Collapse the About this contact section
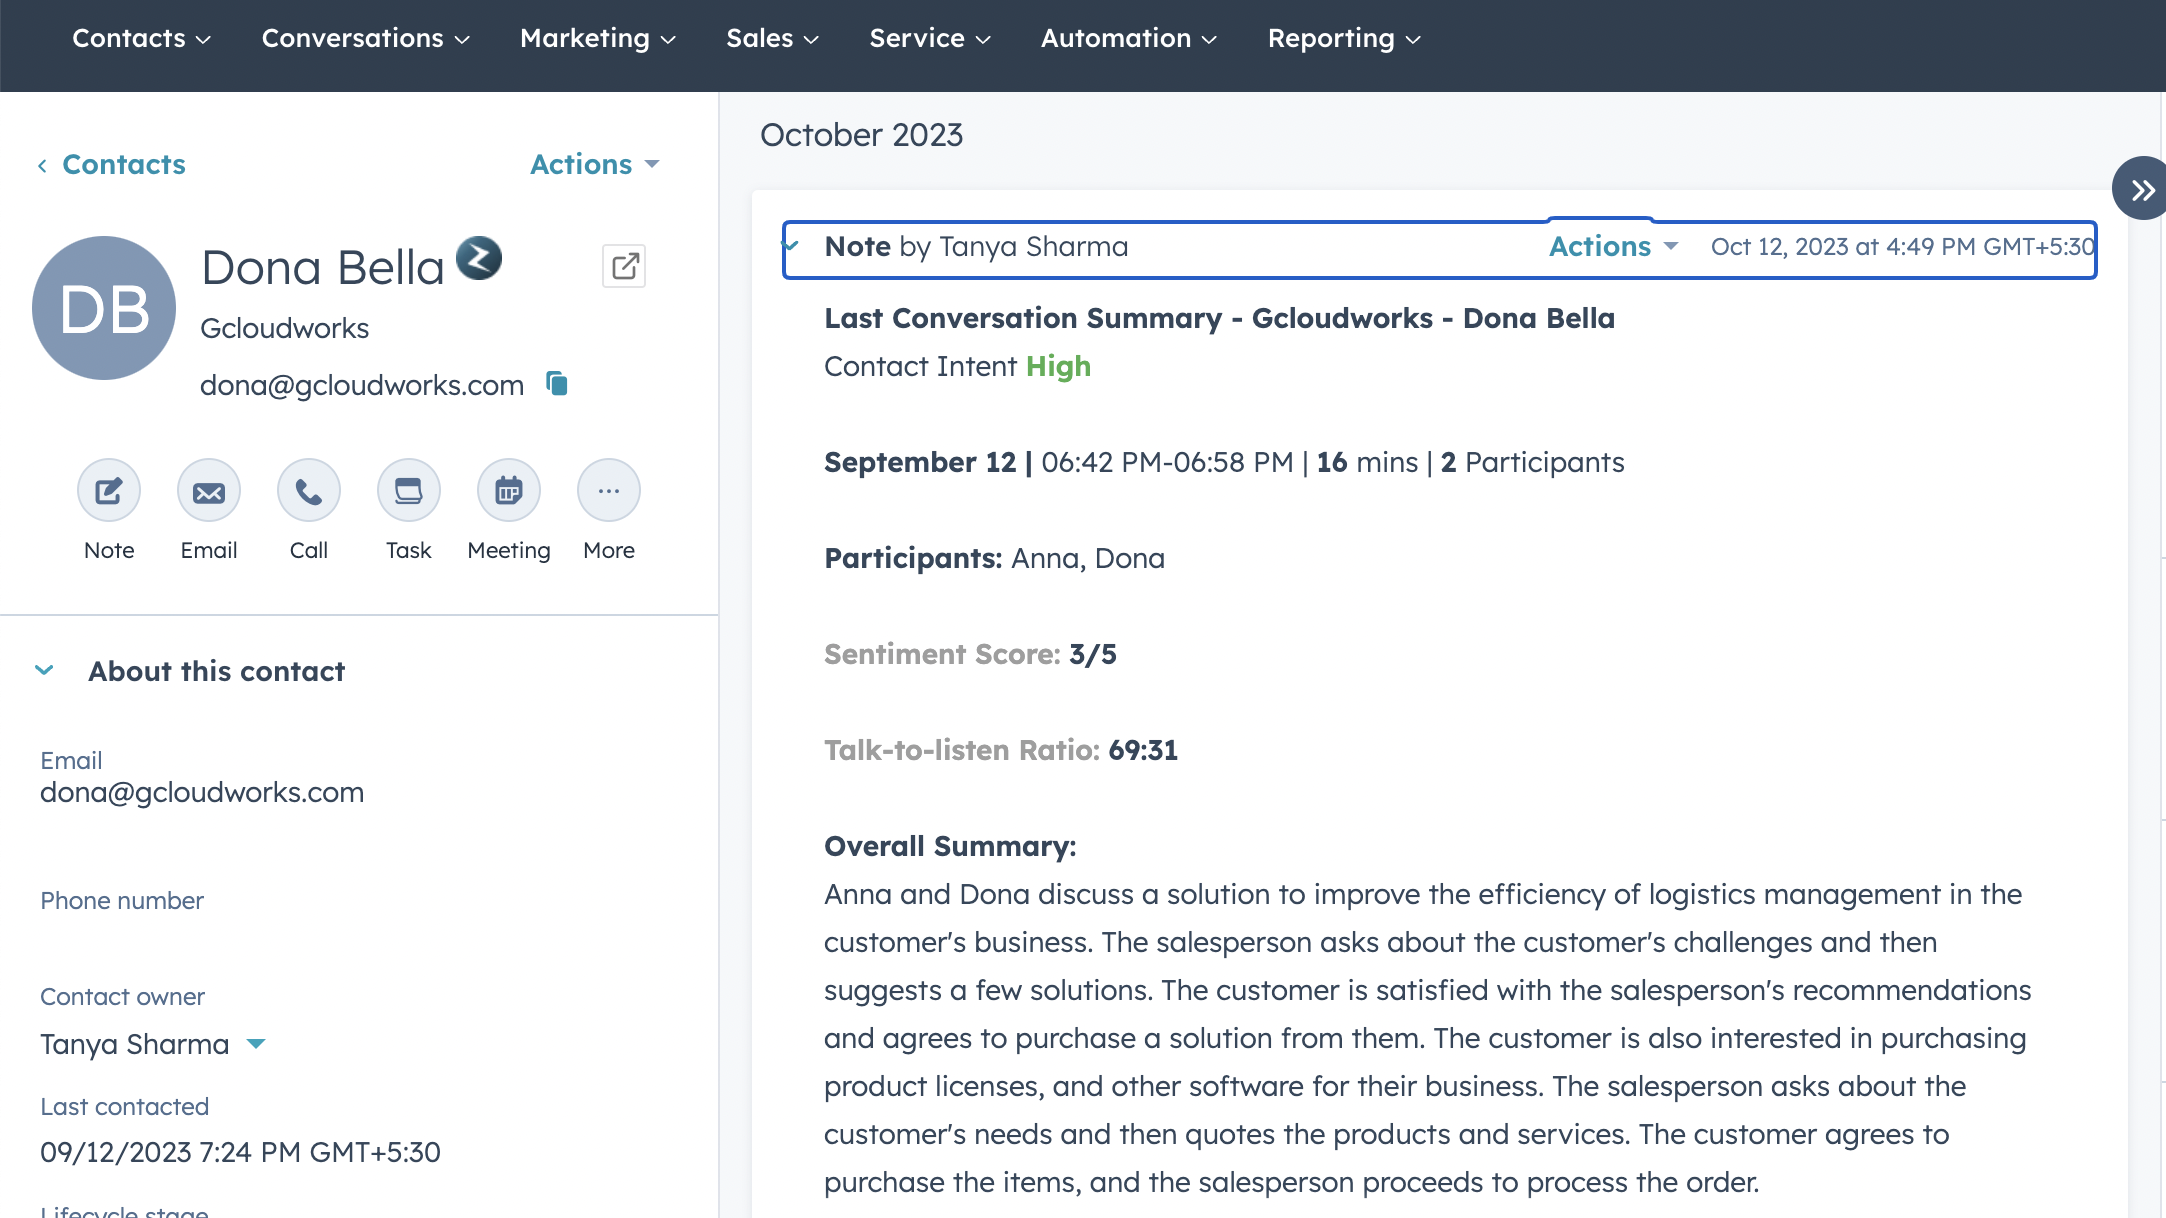This screenshot has height=1218, width=2166. point(44,670)
